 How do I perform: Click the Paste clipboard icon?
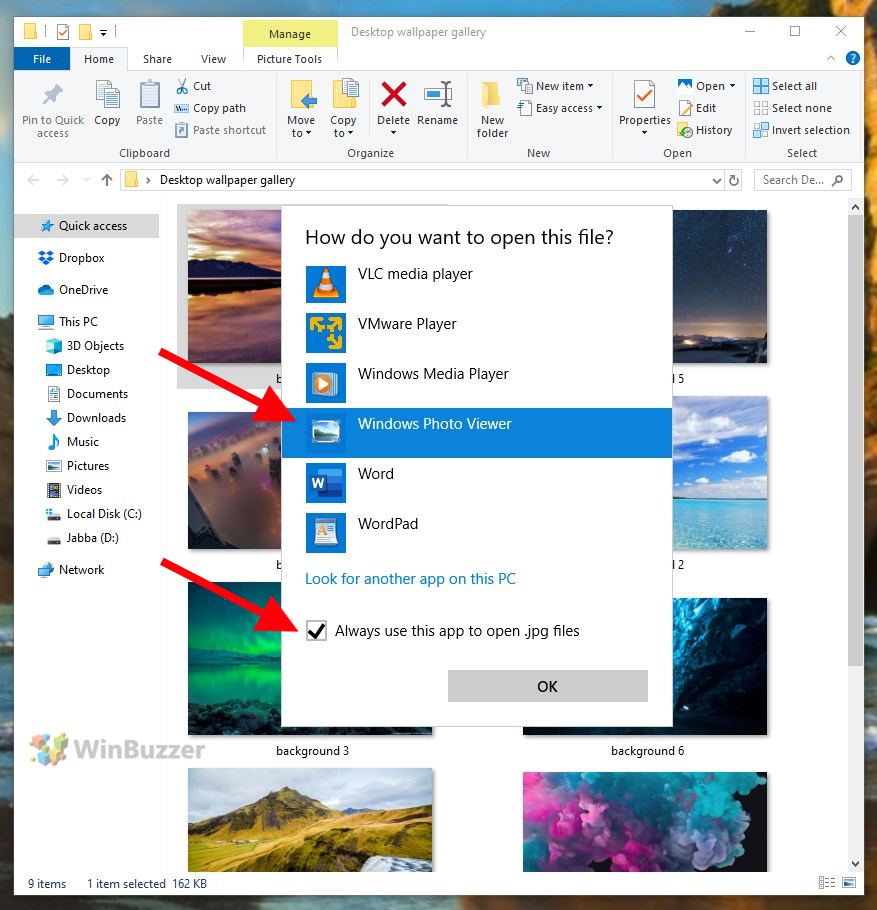[x=150, y=95]
